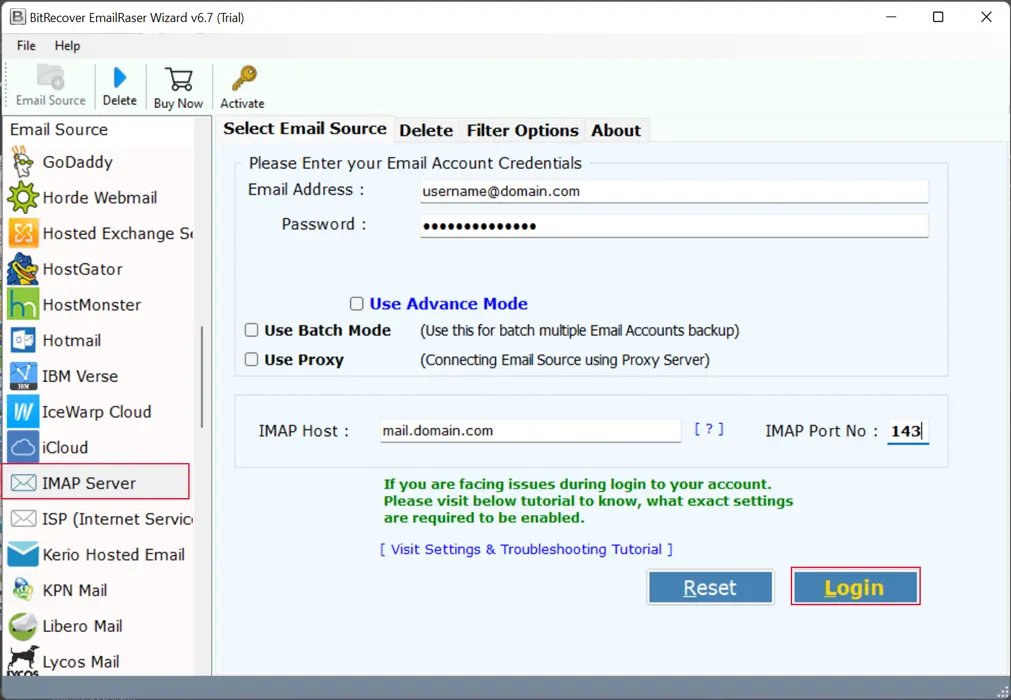Select the IceWarp Cloud icon
This screenshot has height=700, width=1011.
[23, 411]
